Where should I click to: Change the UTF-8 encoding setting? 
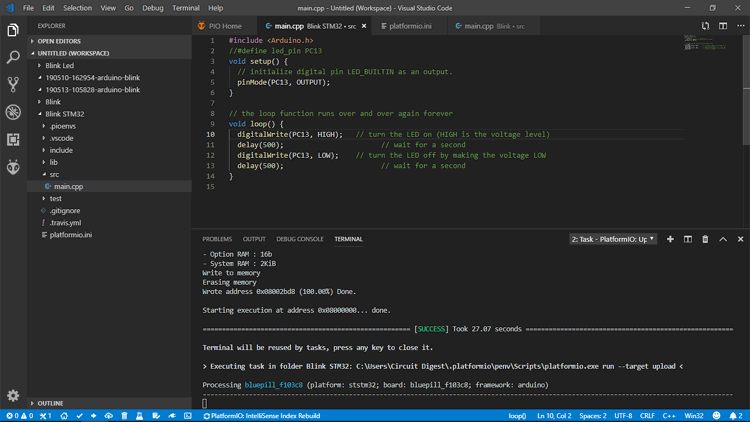pyautogui.click(x=623, y=416)
